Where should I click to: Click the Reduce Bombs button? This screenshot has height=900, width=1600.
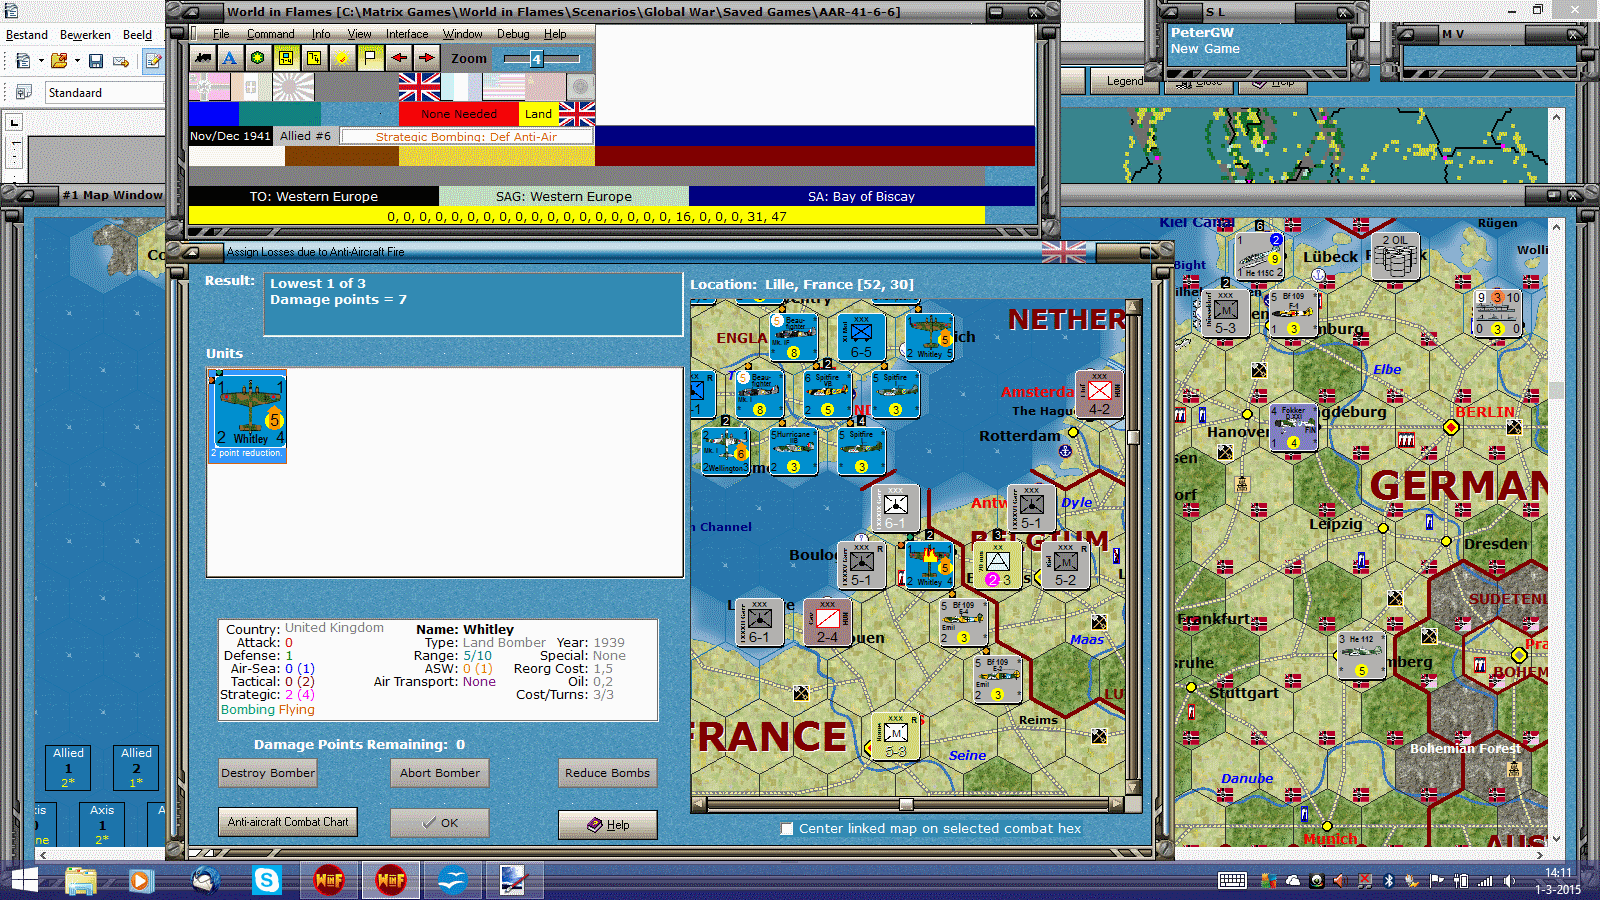pos(607,773)
